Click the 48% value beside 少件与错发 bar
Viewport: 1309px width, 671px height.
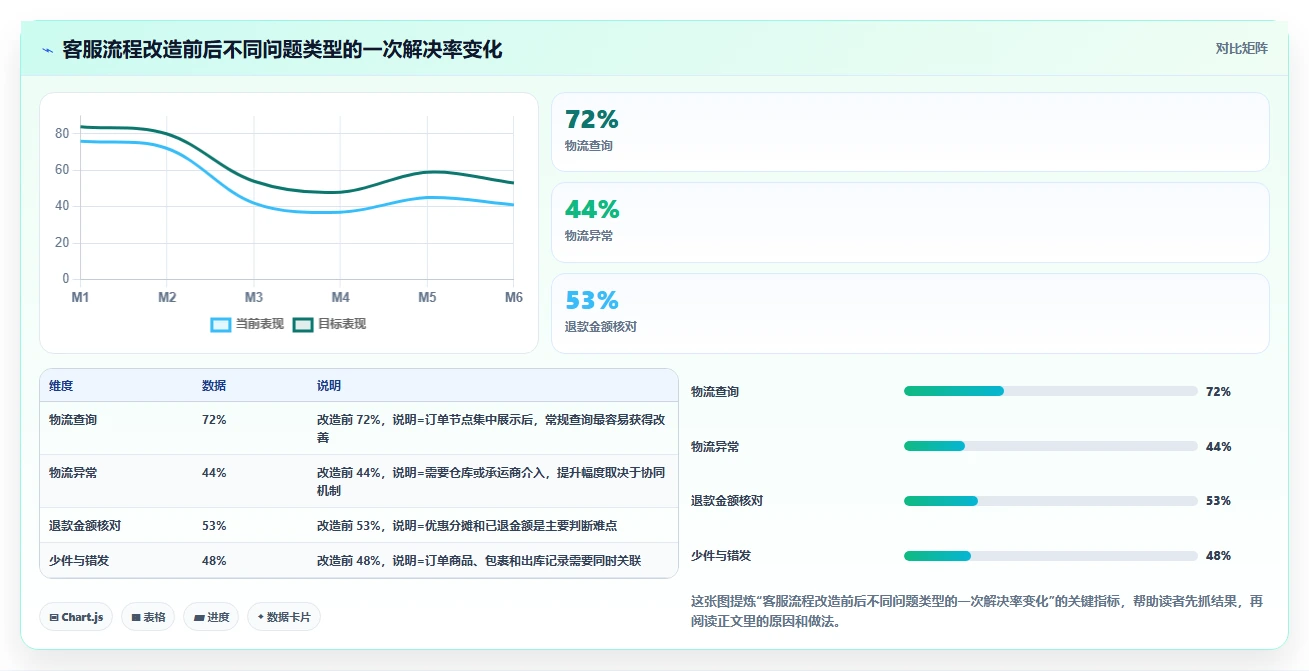pyautogui.click(x=1218, y=555)
